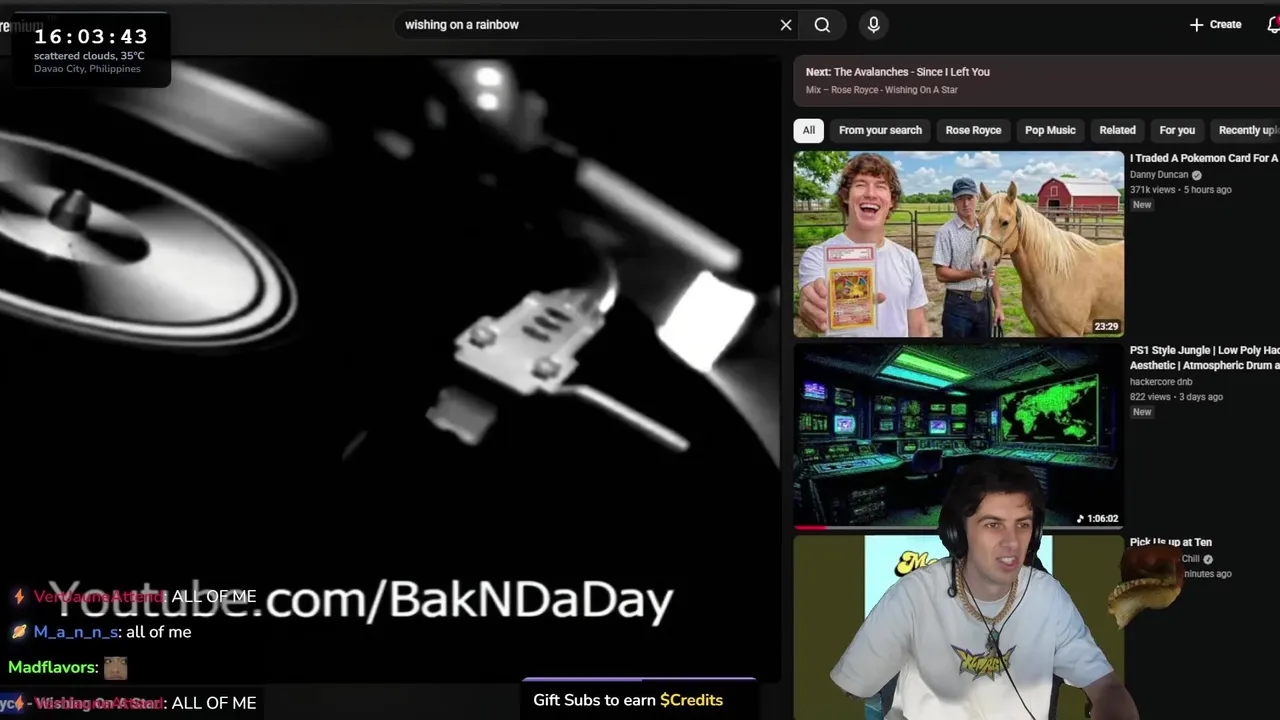Viewport: 1280px width, 720px height.
Task: Open Danny Duncan channel link
Action: (x=1159, y=175)
